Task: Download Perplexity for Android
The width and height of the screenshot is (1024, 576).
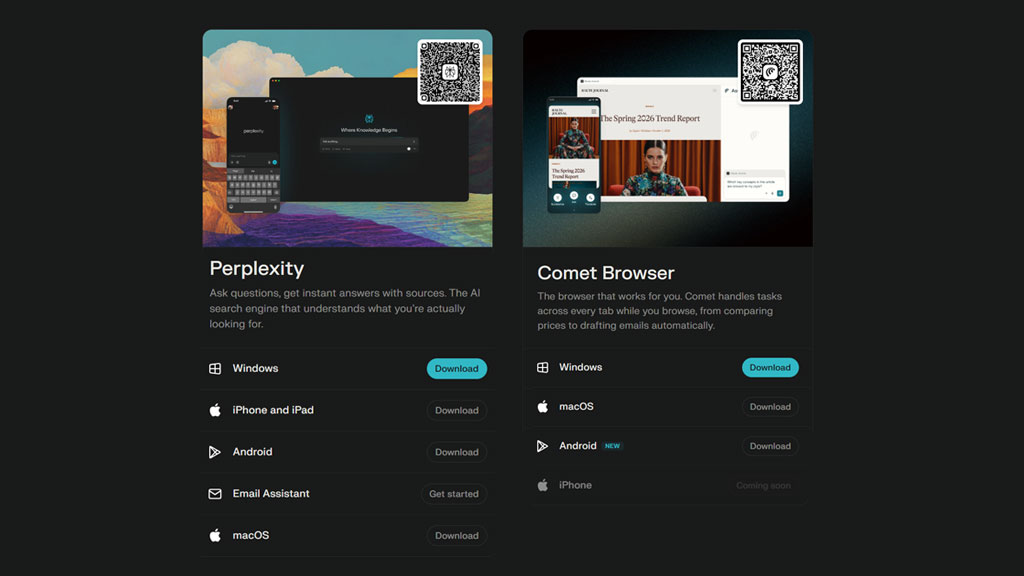Action: tap(456, 452)
